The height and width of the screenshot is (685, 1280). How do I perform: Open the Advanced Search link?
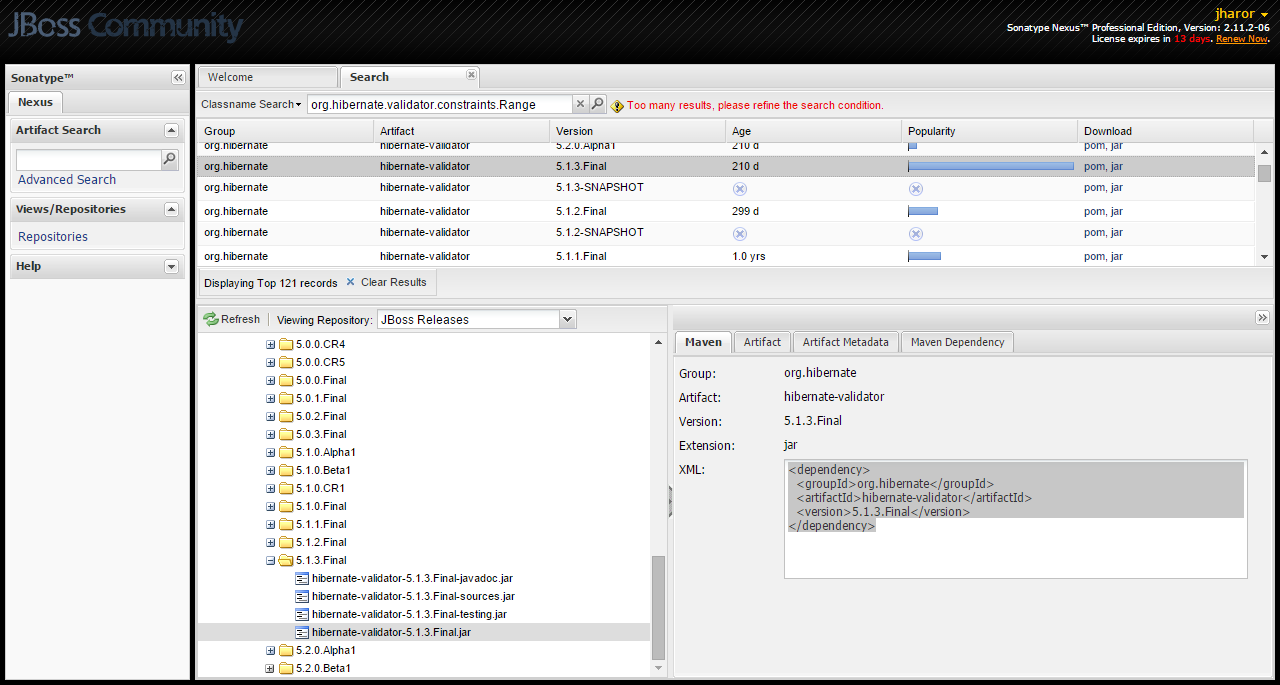[67, 180]
